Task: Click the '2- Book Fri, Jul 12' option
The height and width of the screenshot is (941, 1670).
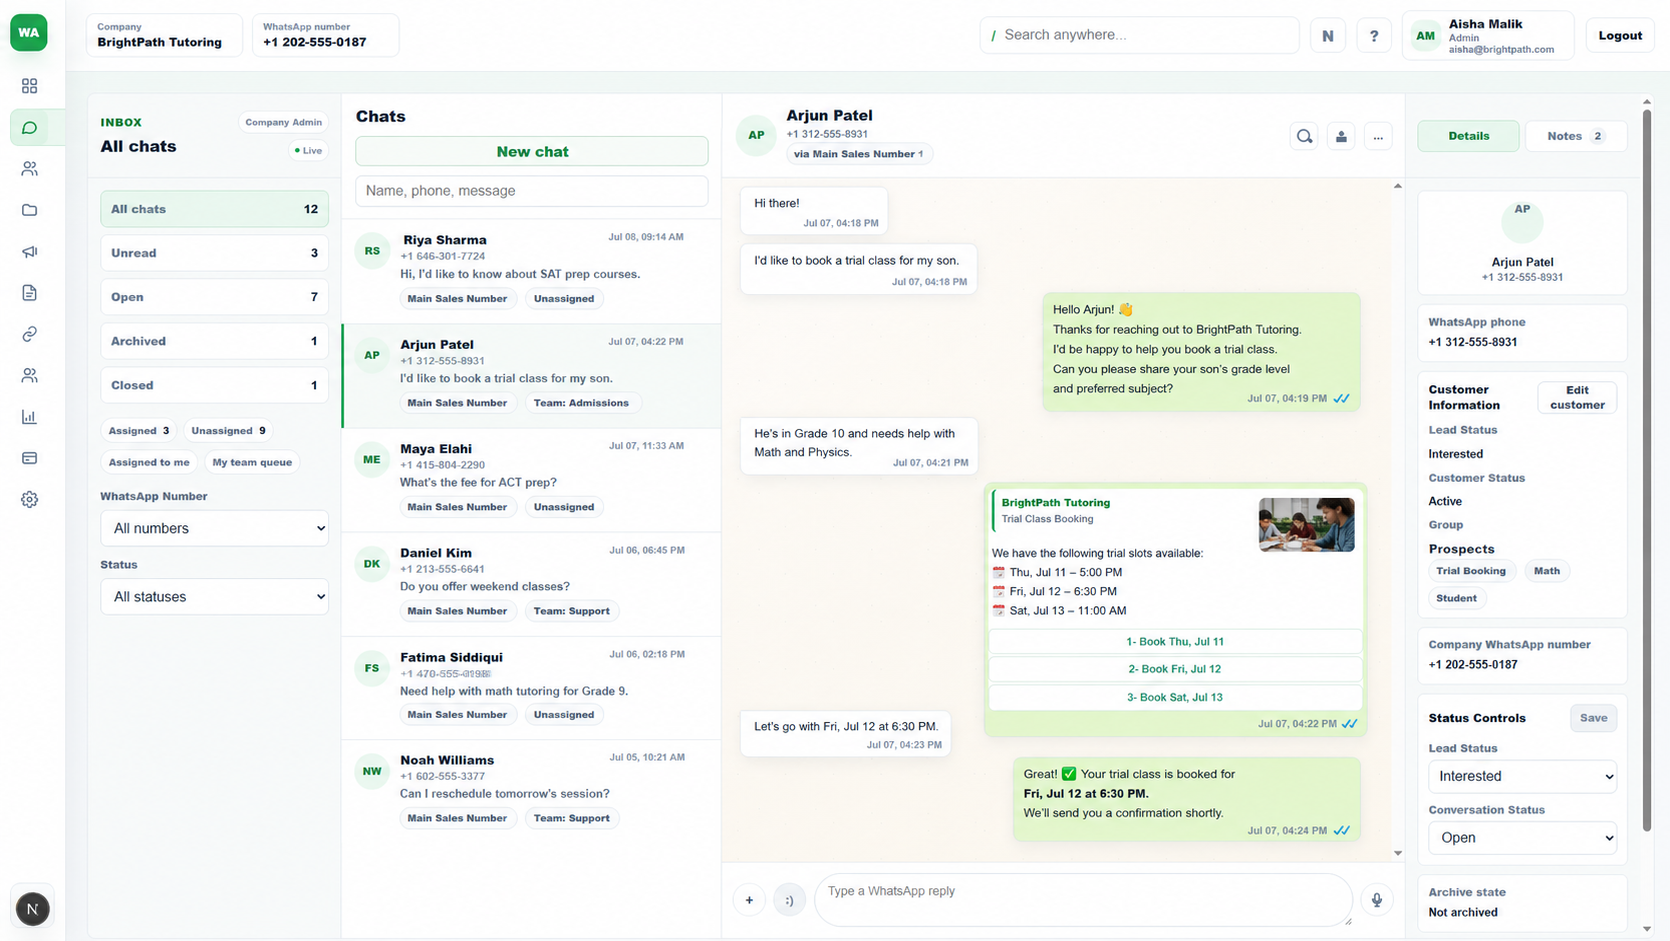Action: (x=1174, y=669)
